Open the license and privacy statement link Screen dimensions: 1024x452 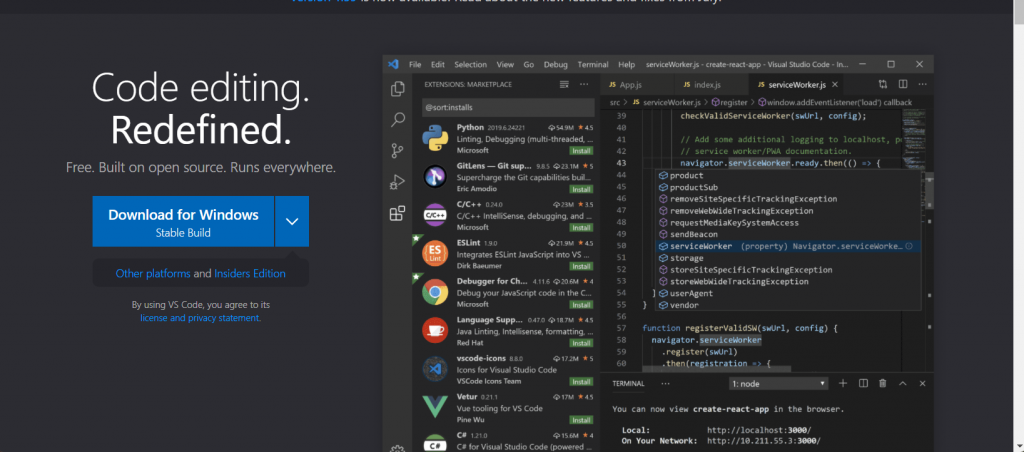[x=200, y=318]
